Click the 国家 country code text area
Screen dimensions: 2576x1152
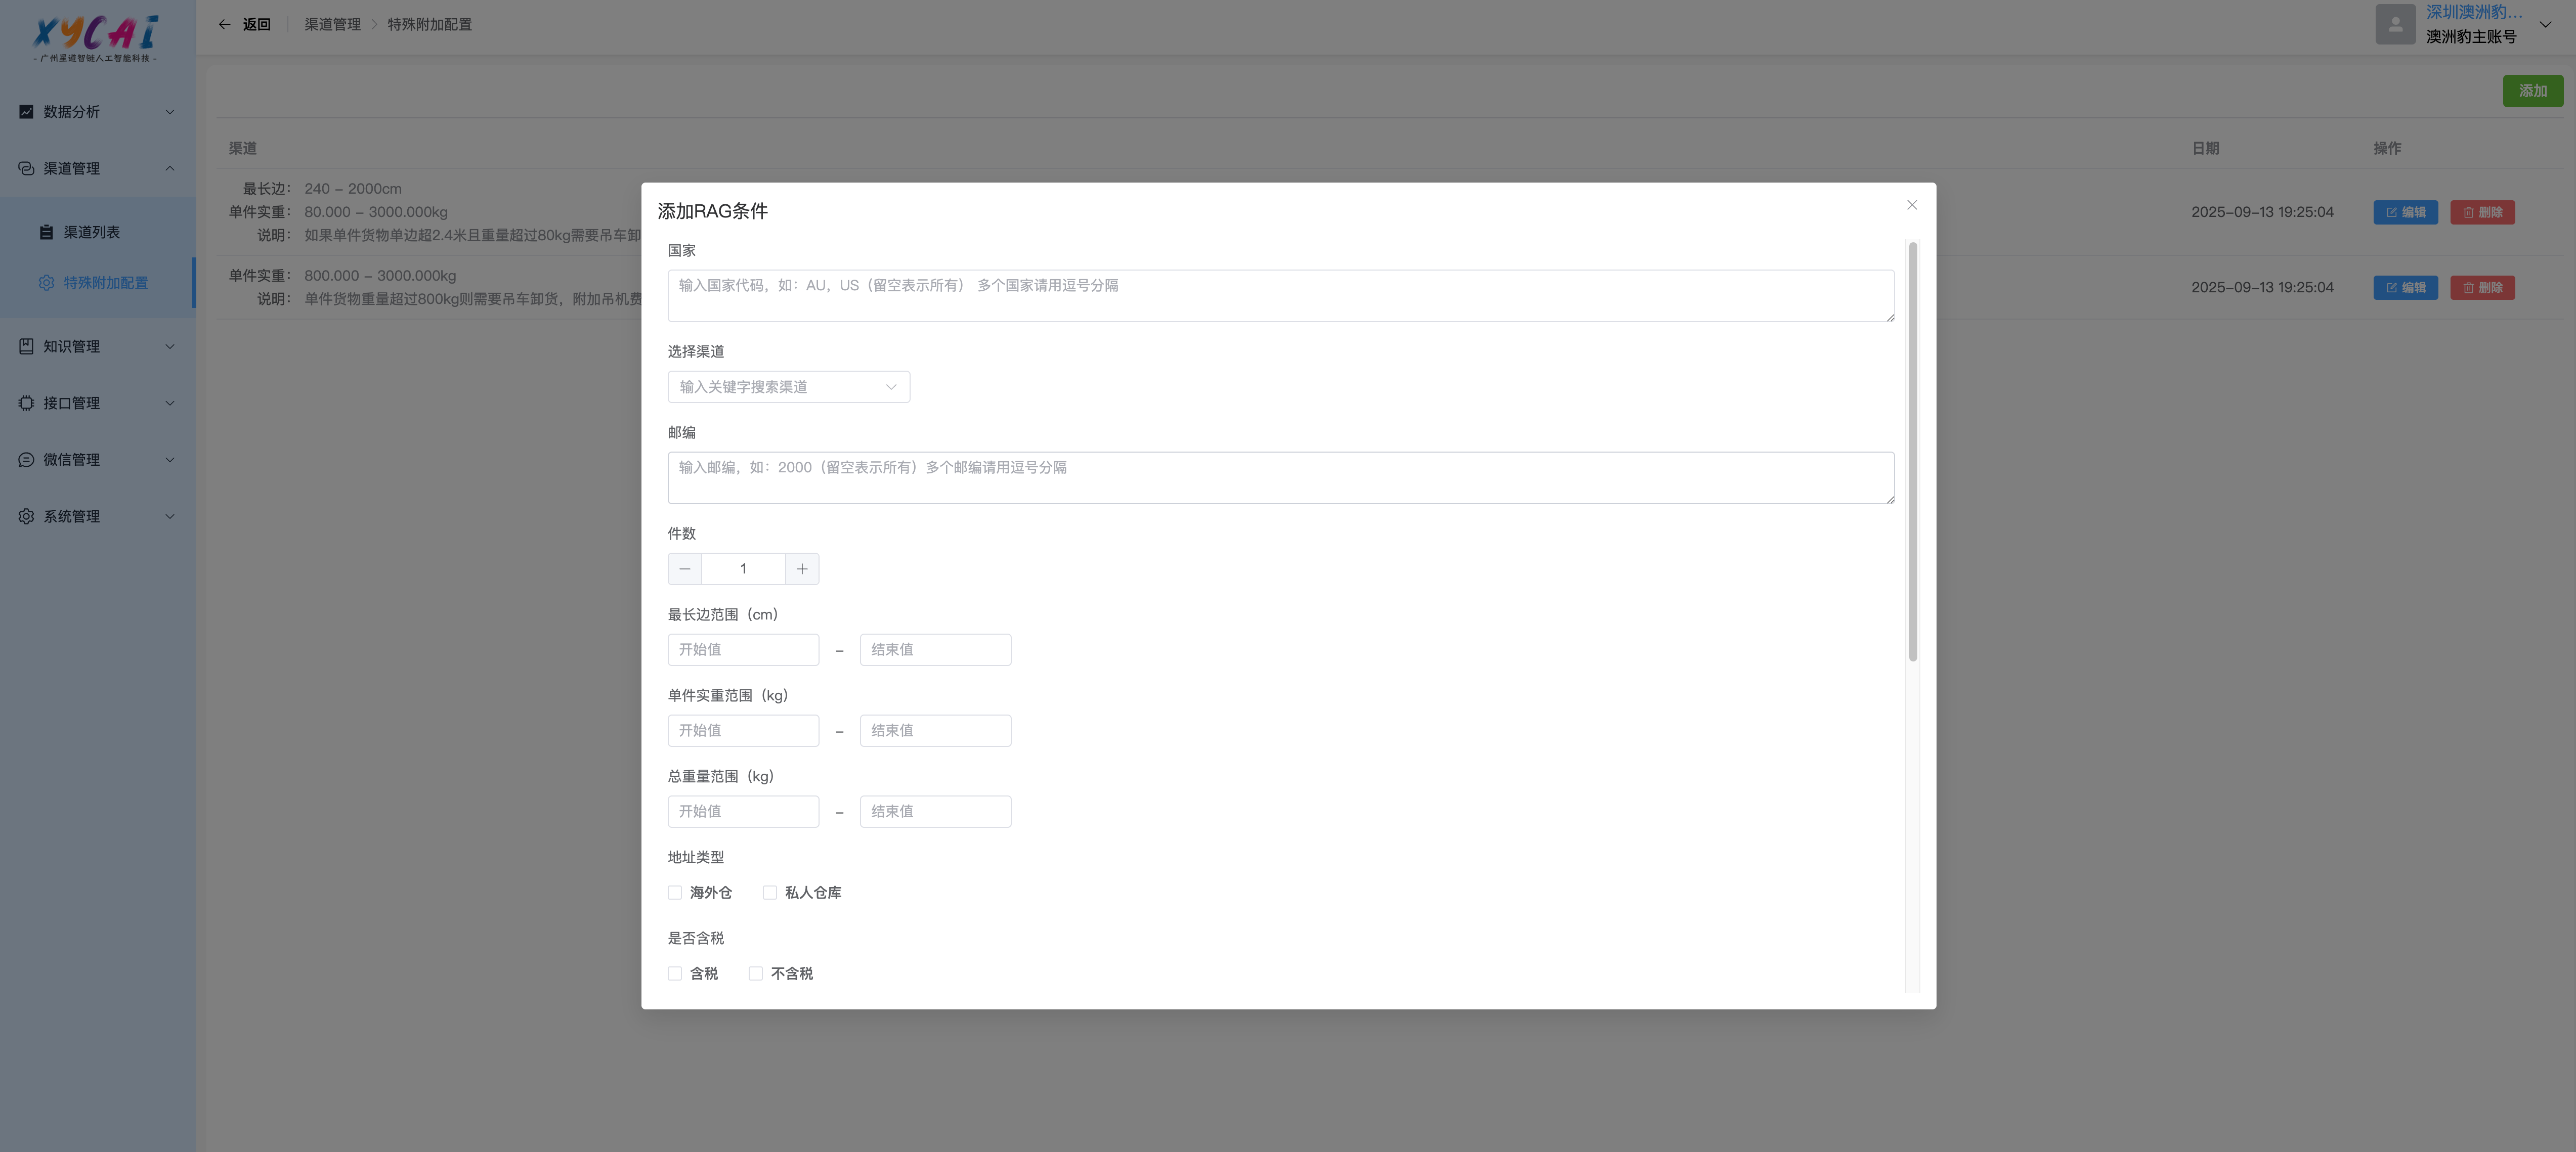click(1280, 296)
